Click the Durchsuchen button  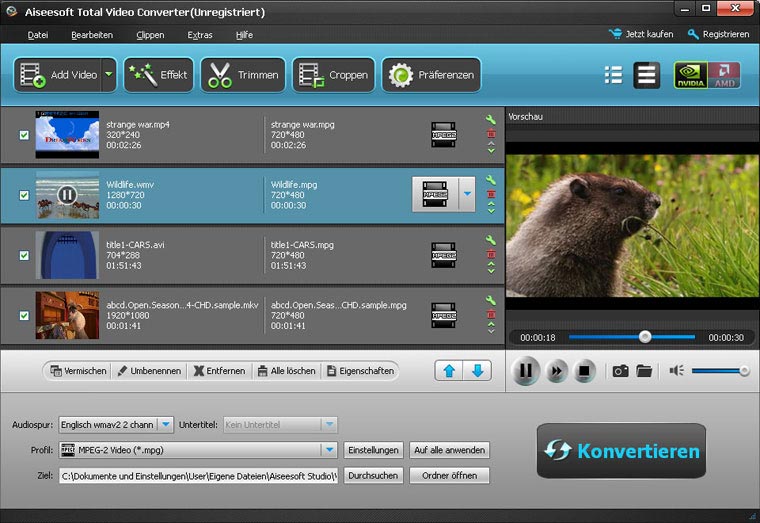click(x=373, y=476)
